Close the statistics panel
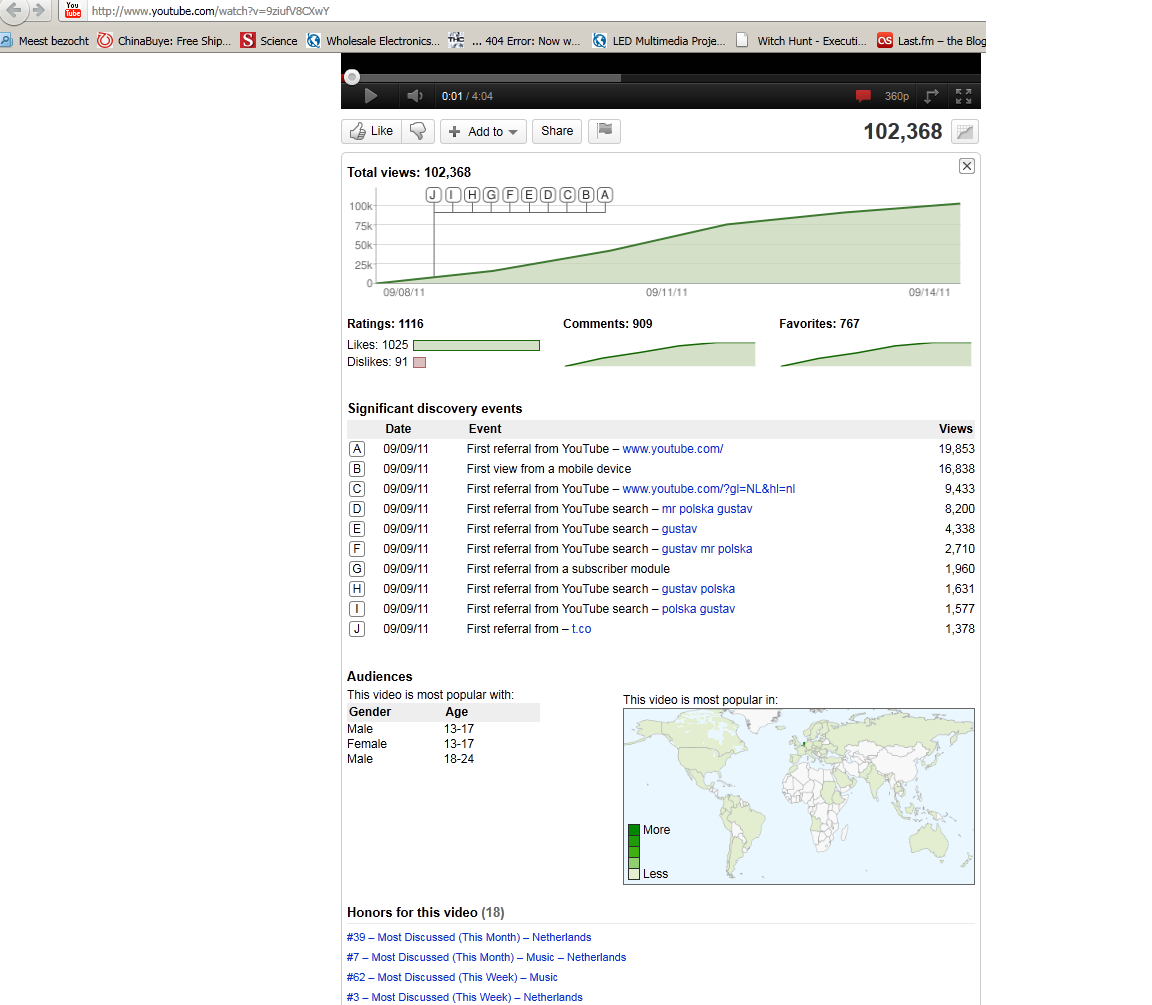The width and height of the screenshot is (1152, 1005). click(967, 166)
